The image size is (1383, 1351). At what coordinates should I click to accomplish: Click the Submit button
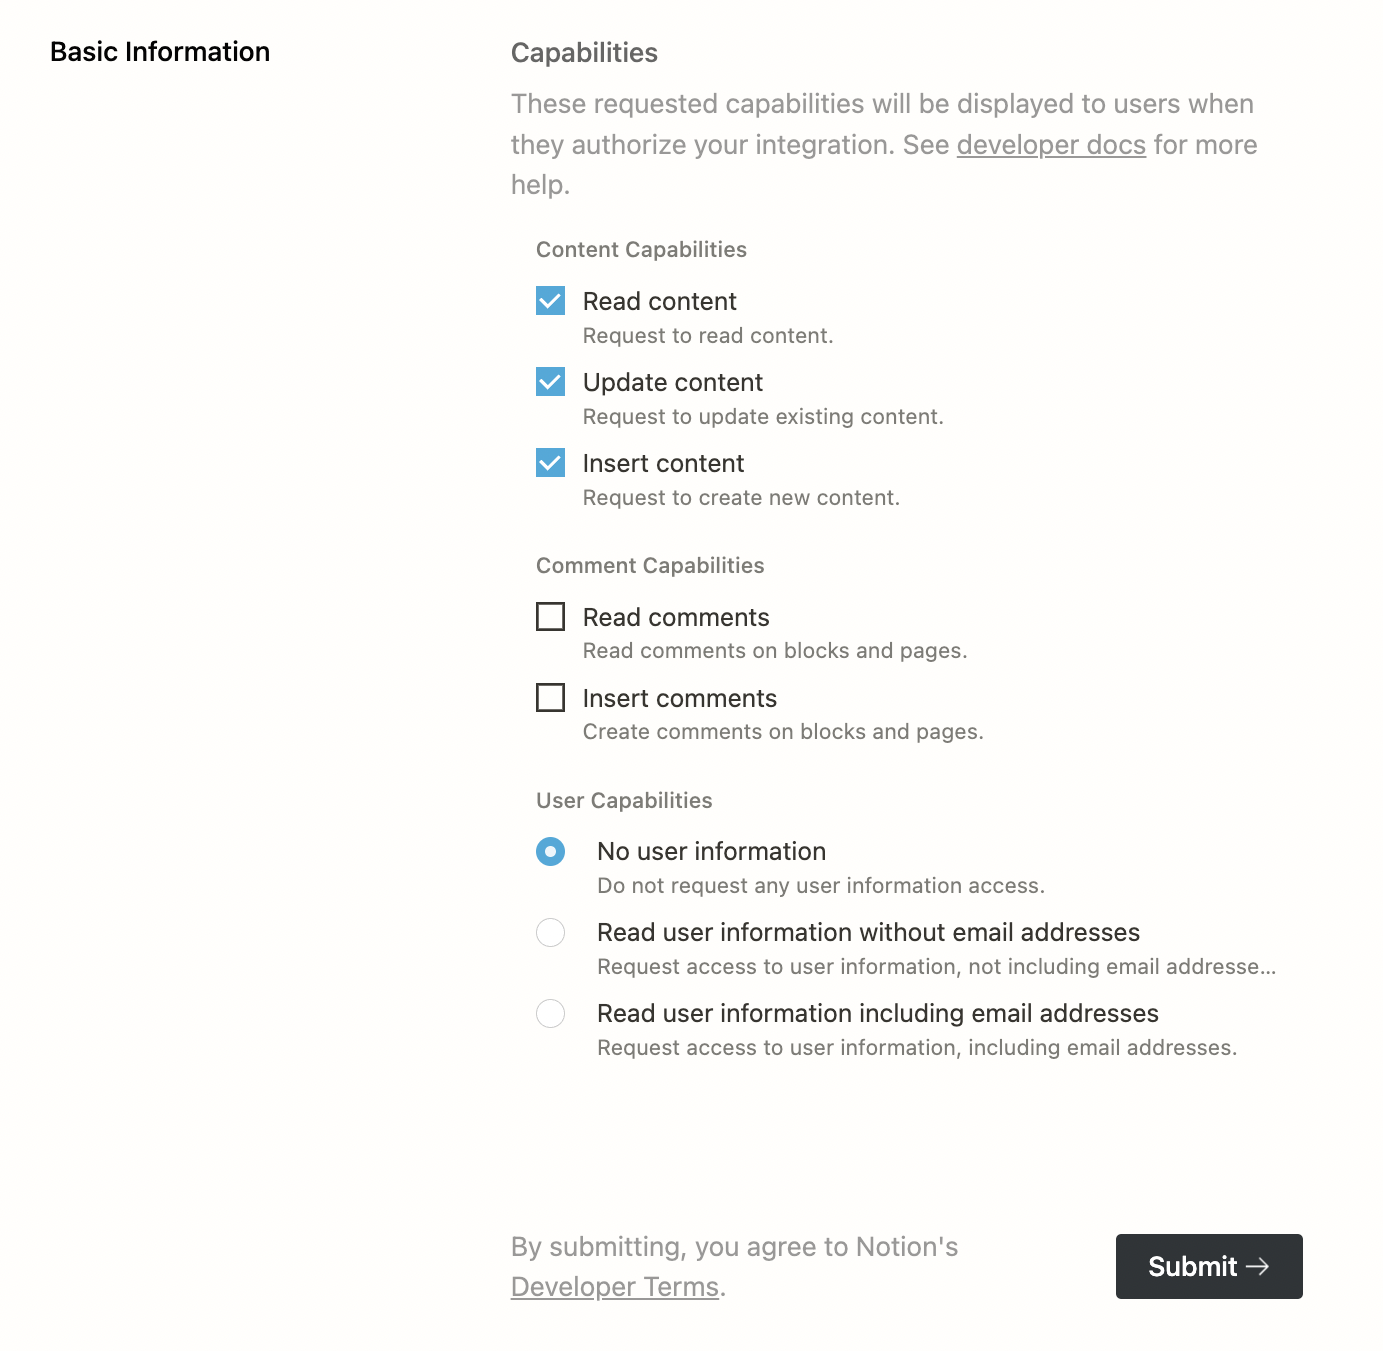(x=1209, y=1266)
